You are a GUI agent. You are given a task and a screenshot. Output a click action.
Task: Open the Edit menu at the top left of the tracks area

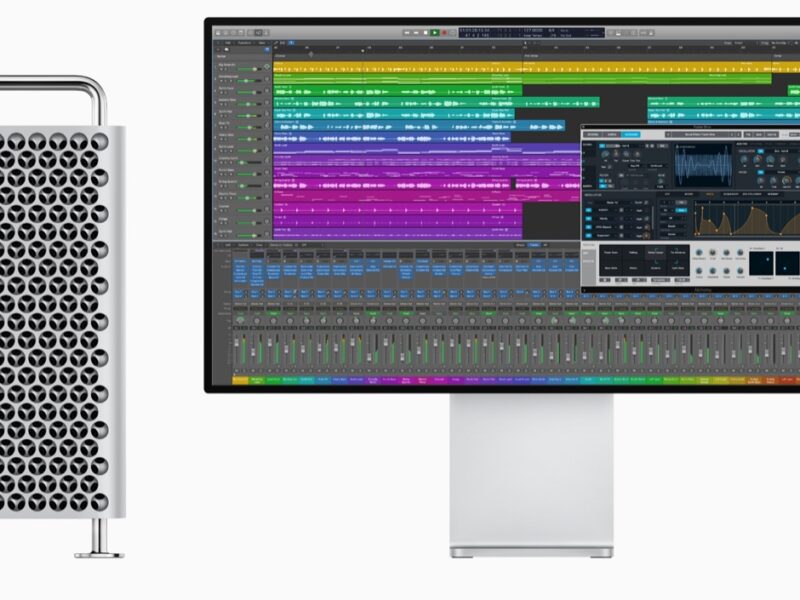(228, 44)
